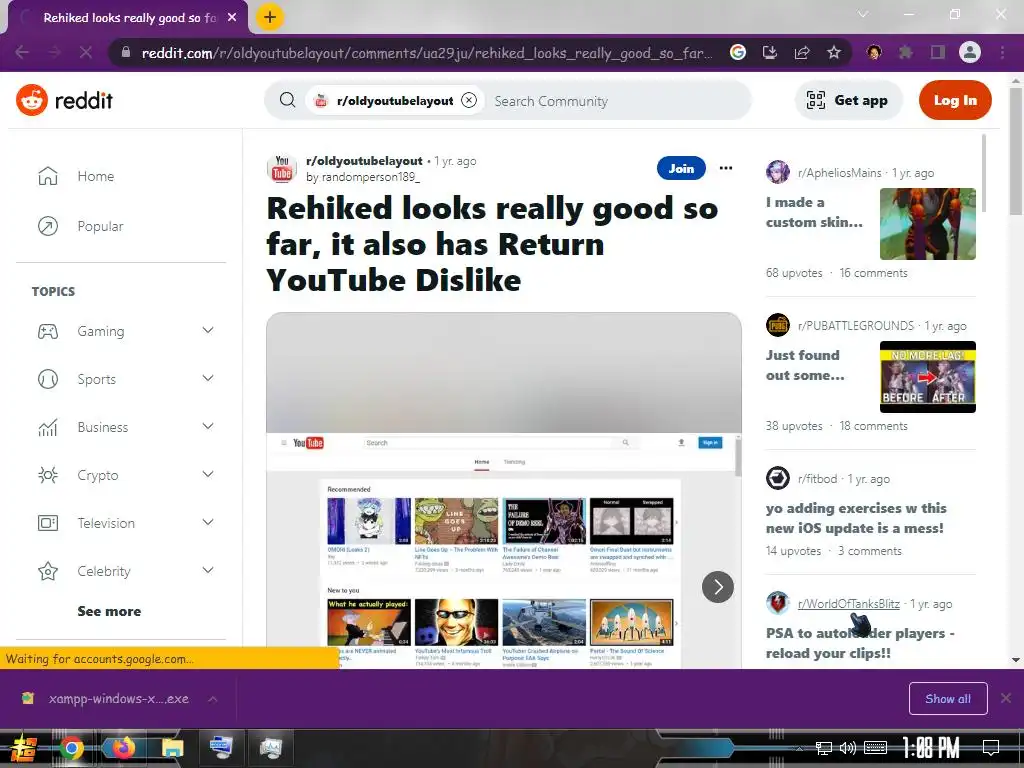Click the share page icon

tap(802, 52)
